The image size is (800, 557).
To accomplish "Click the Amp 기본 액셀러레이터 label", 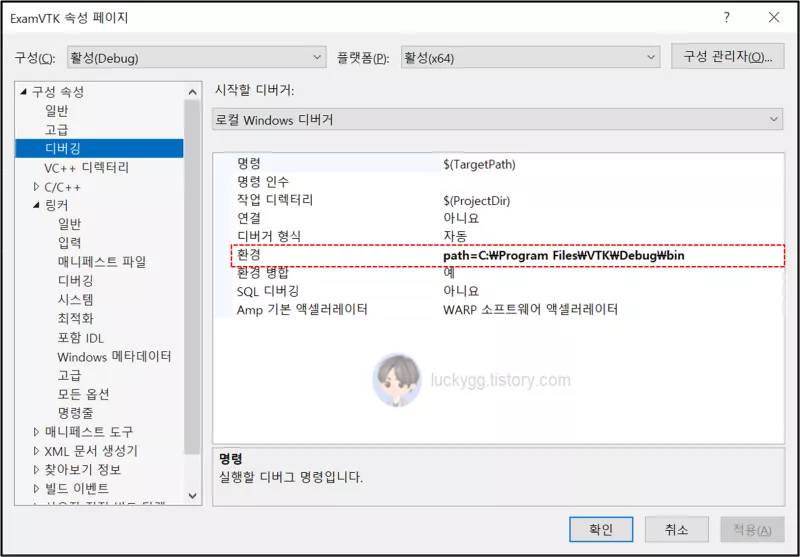I will pyautogui.click(x=302, y=309).
